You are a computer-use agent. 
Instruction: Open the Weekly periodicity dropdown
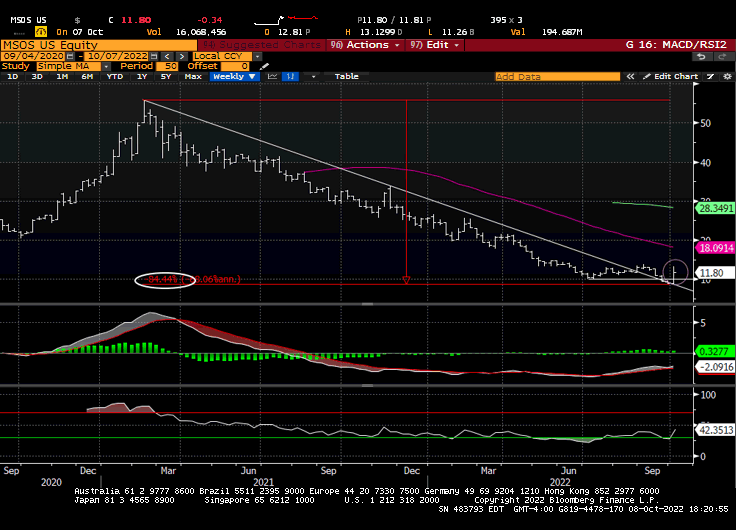[234, 77]
